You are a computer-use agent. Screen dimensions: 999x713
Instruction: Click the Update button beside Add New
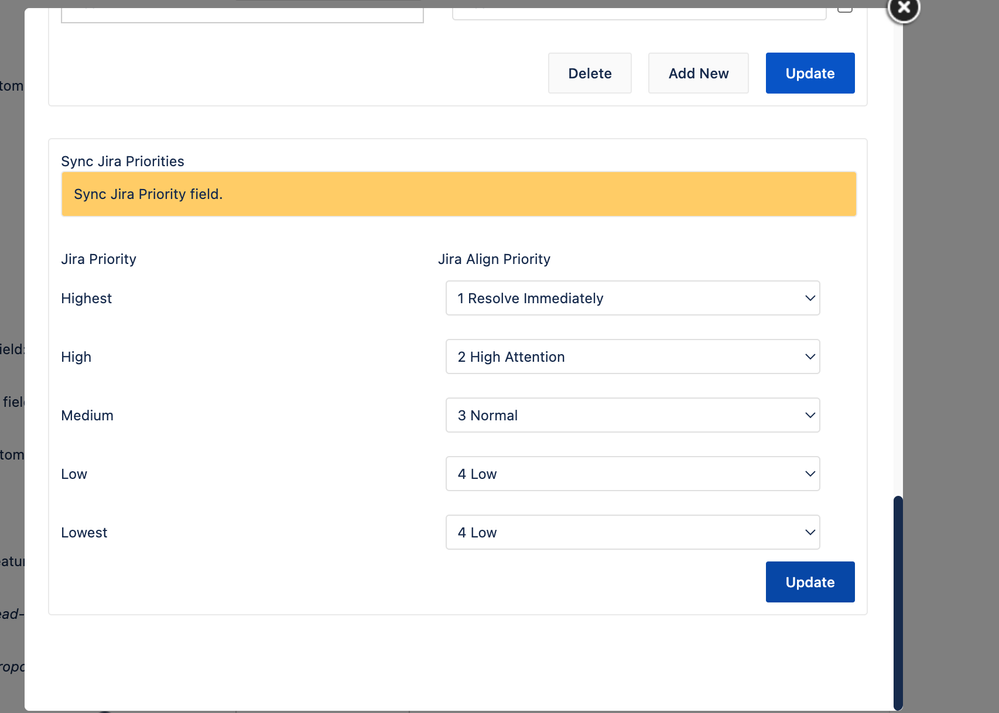(810, 73)
